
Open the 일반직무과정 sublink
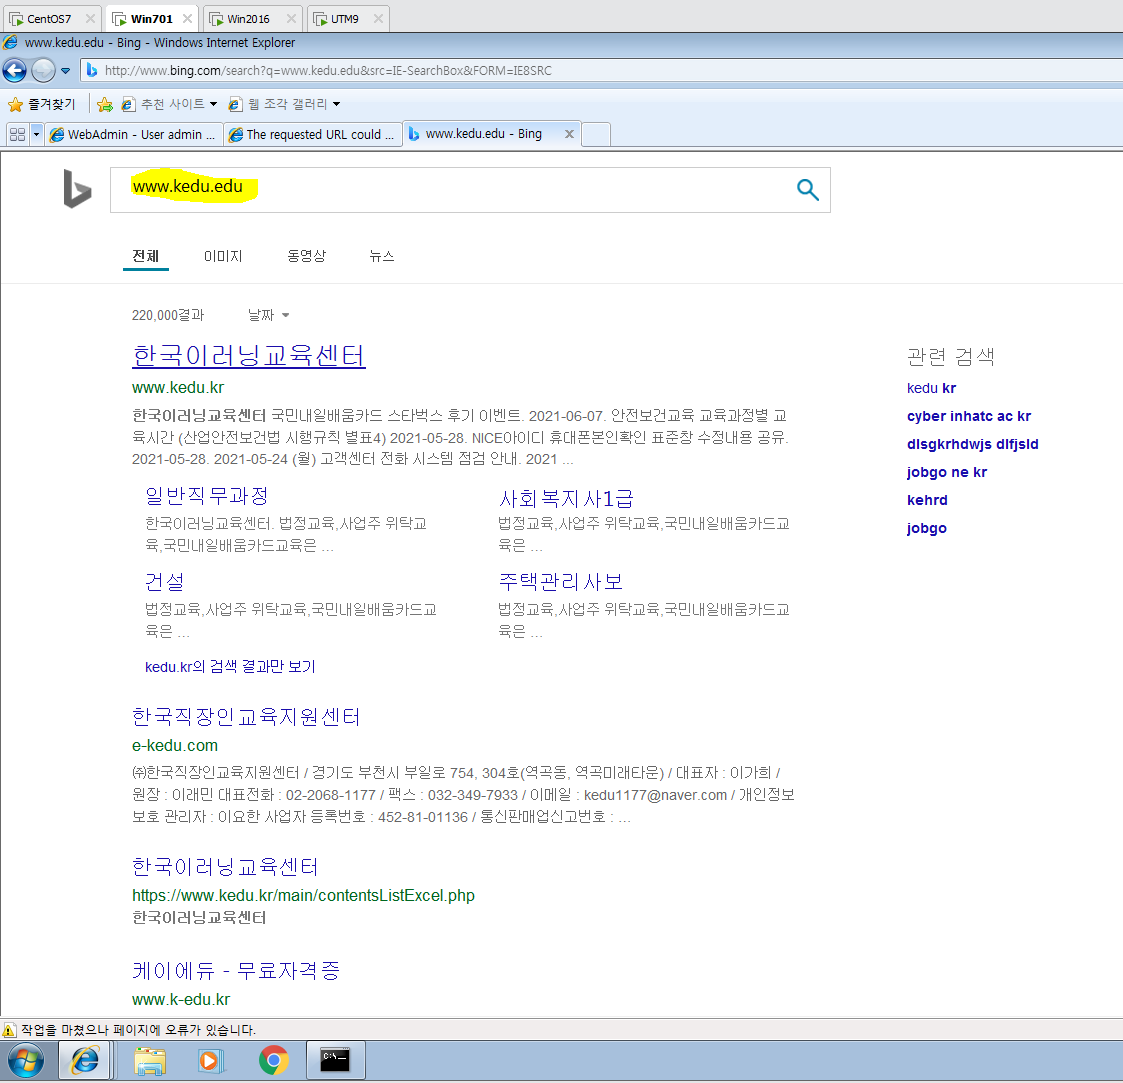[x=206, y=496]
